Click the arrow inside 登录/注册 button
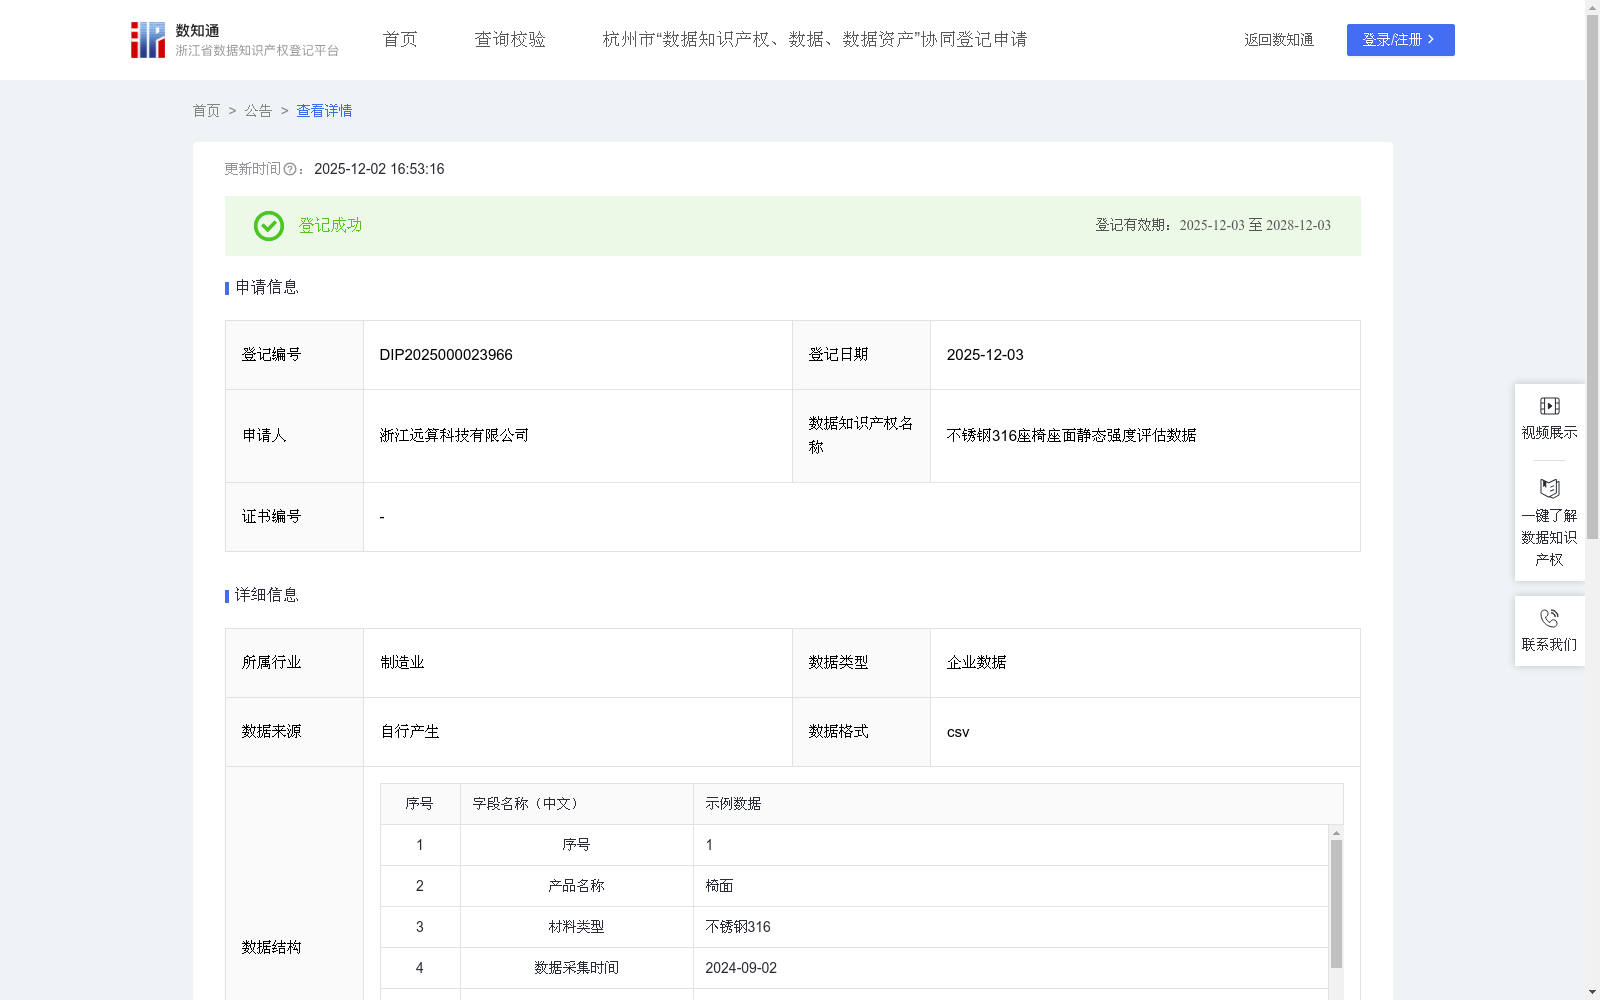 pyautogui.click(x=1431, y=39)
